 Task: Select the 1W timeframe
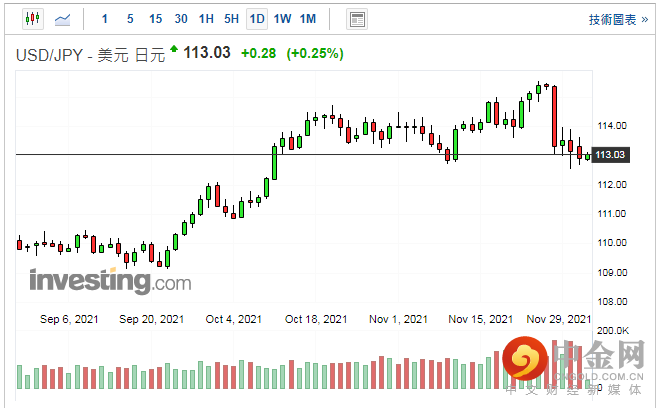tap(282, 19)
